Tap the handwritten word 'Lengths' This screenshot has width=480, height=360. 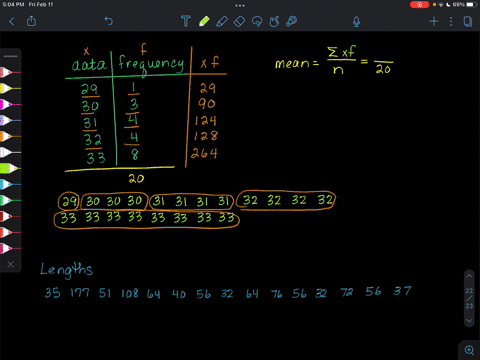pos(66,270)
